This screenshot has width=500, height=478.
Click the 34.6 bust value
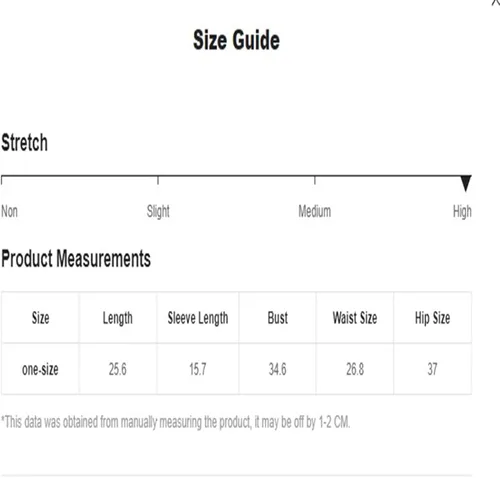click(278, 369)
